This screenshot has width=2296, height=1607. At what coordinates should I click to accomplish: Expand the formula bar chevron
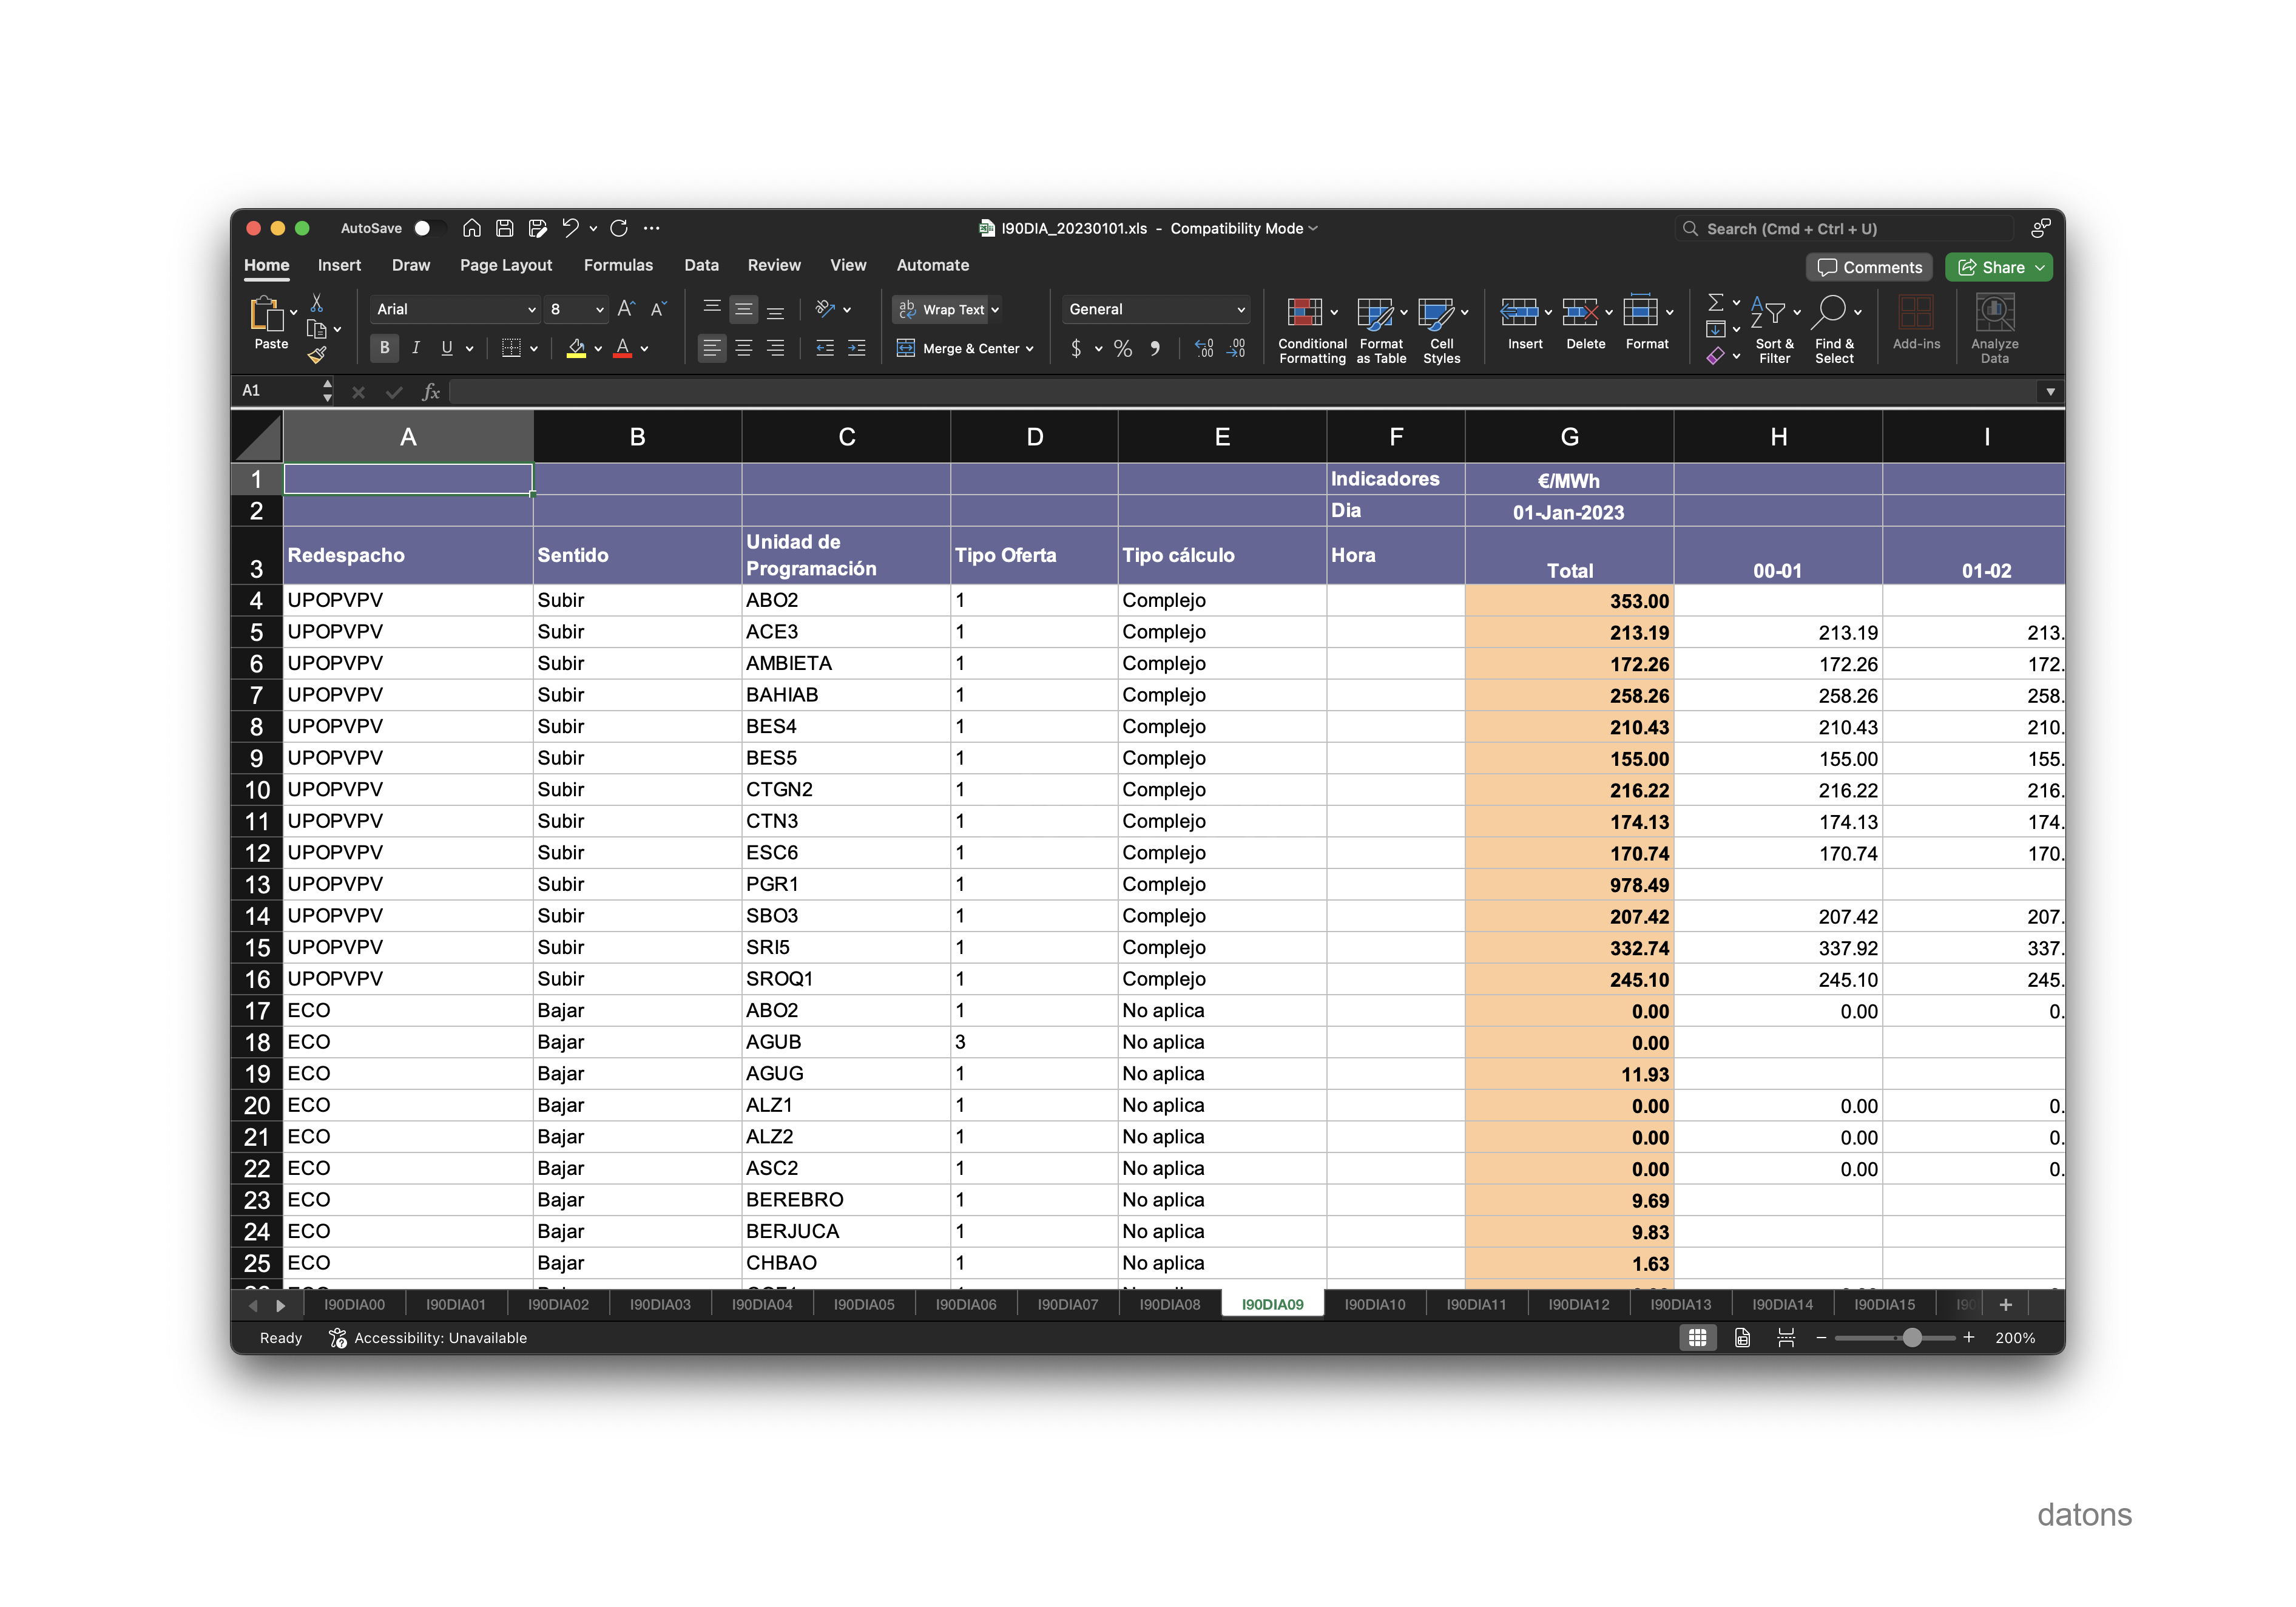[2050, 392]
